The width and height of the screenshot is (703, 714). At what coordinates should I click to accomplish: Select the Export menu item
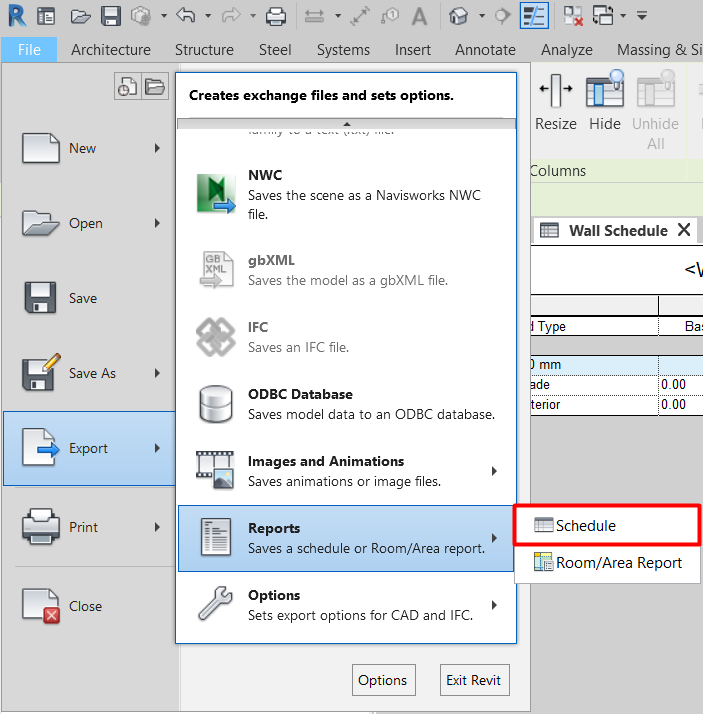pos(89,449)
